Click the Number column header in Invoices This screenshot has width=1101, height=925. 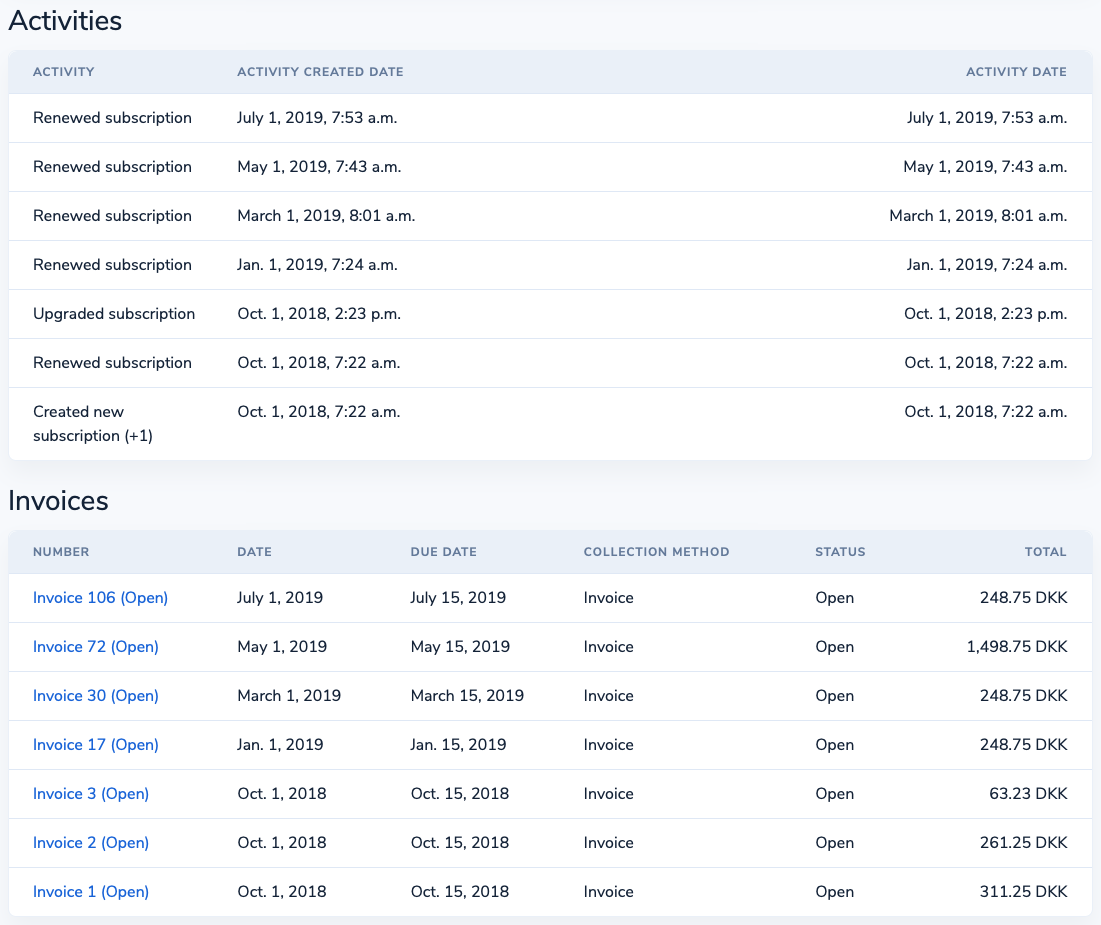click(61, 552)
